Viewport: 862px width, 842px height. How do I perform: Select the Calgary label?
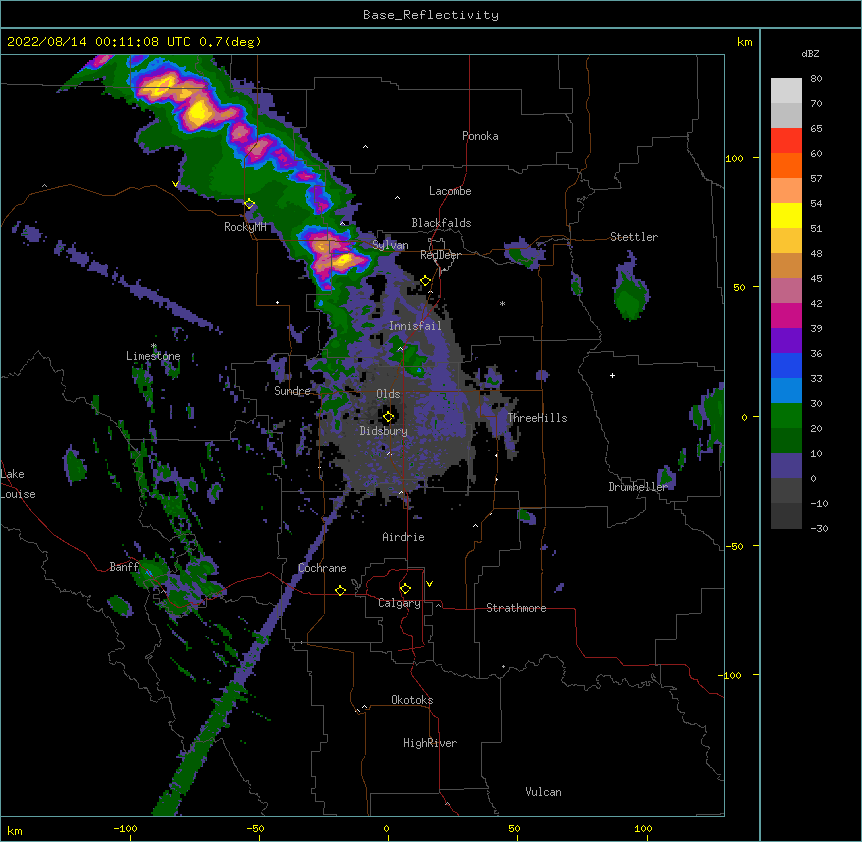click(x=399, y=603)
